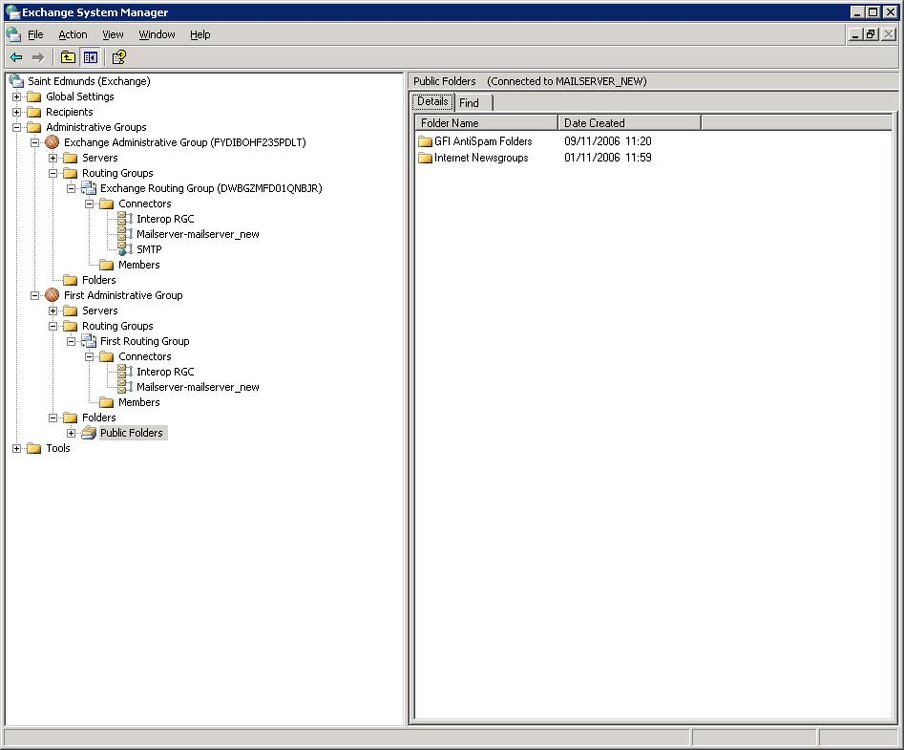Click the Exchange Routing Group icon

[x=88, y=188]
